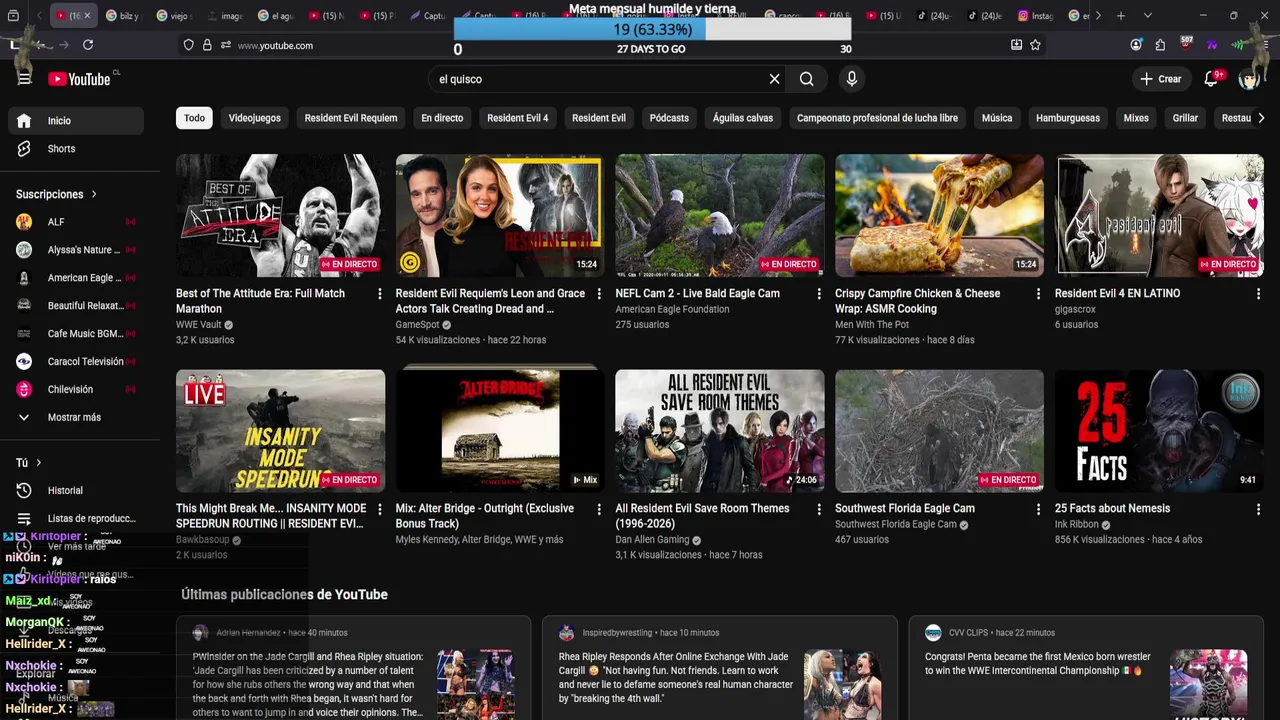
Task: Select the Resident Evil Requiem chip
Action: pos(351,118)
